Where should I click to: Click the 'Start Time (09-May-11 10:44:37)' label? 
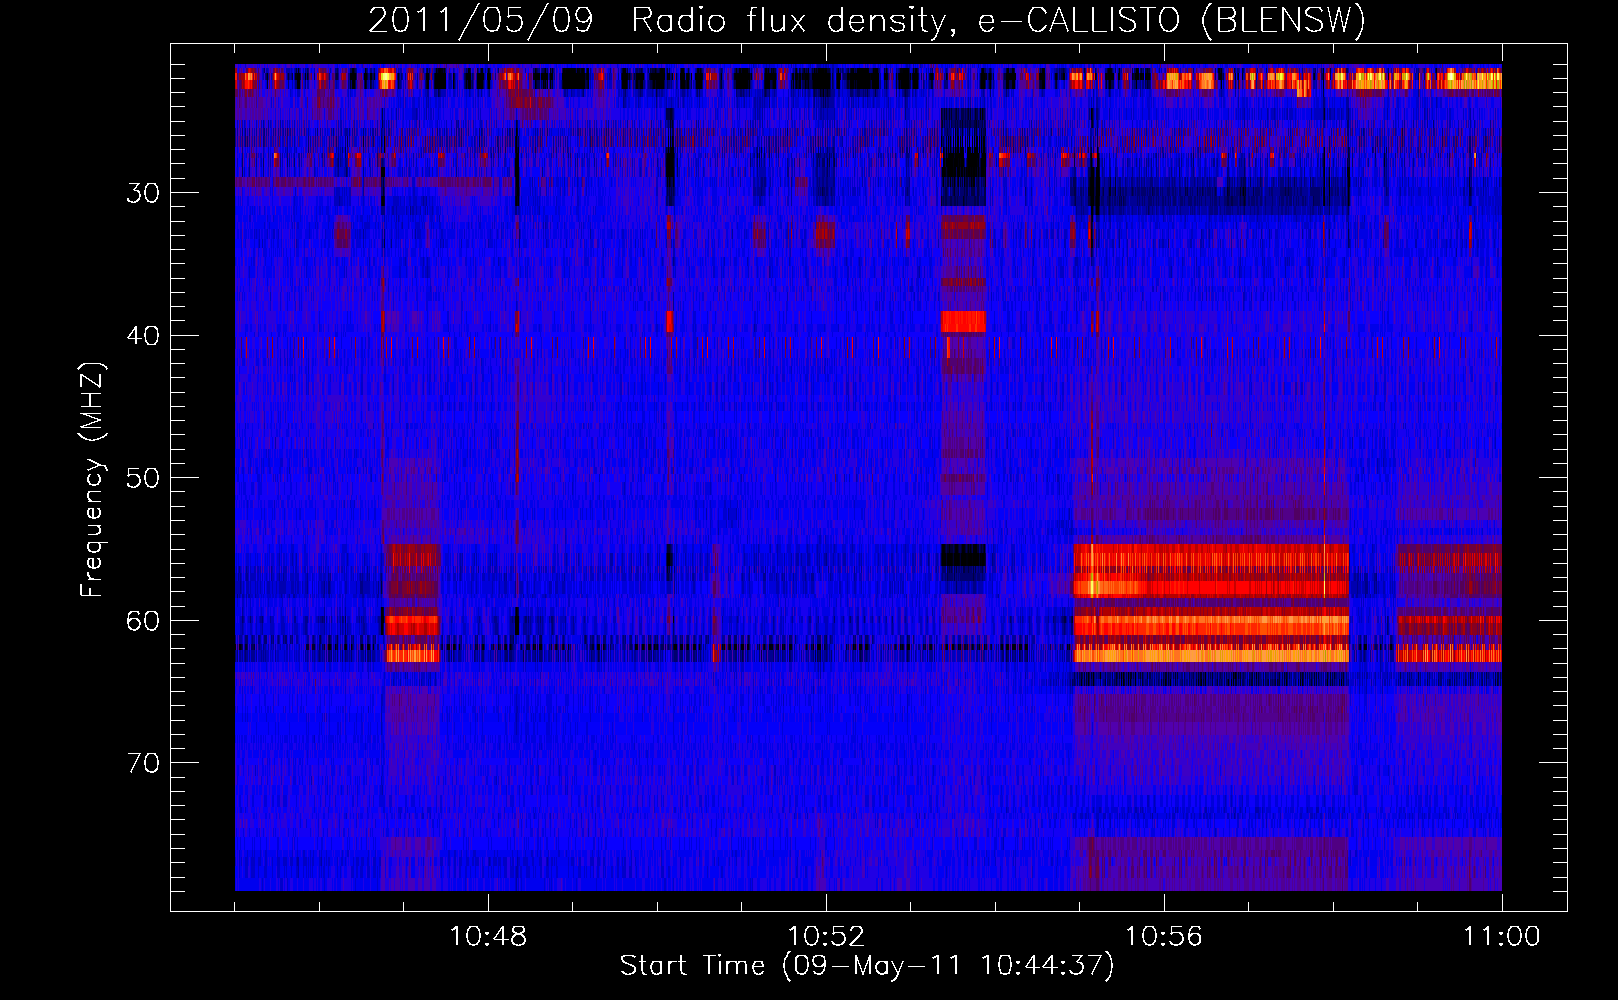coord(867,966)
